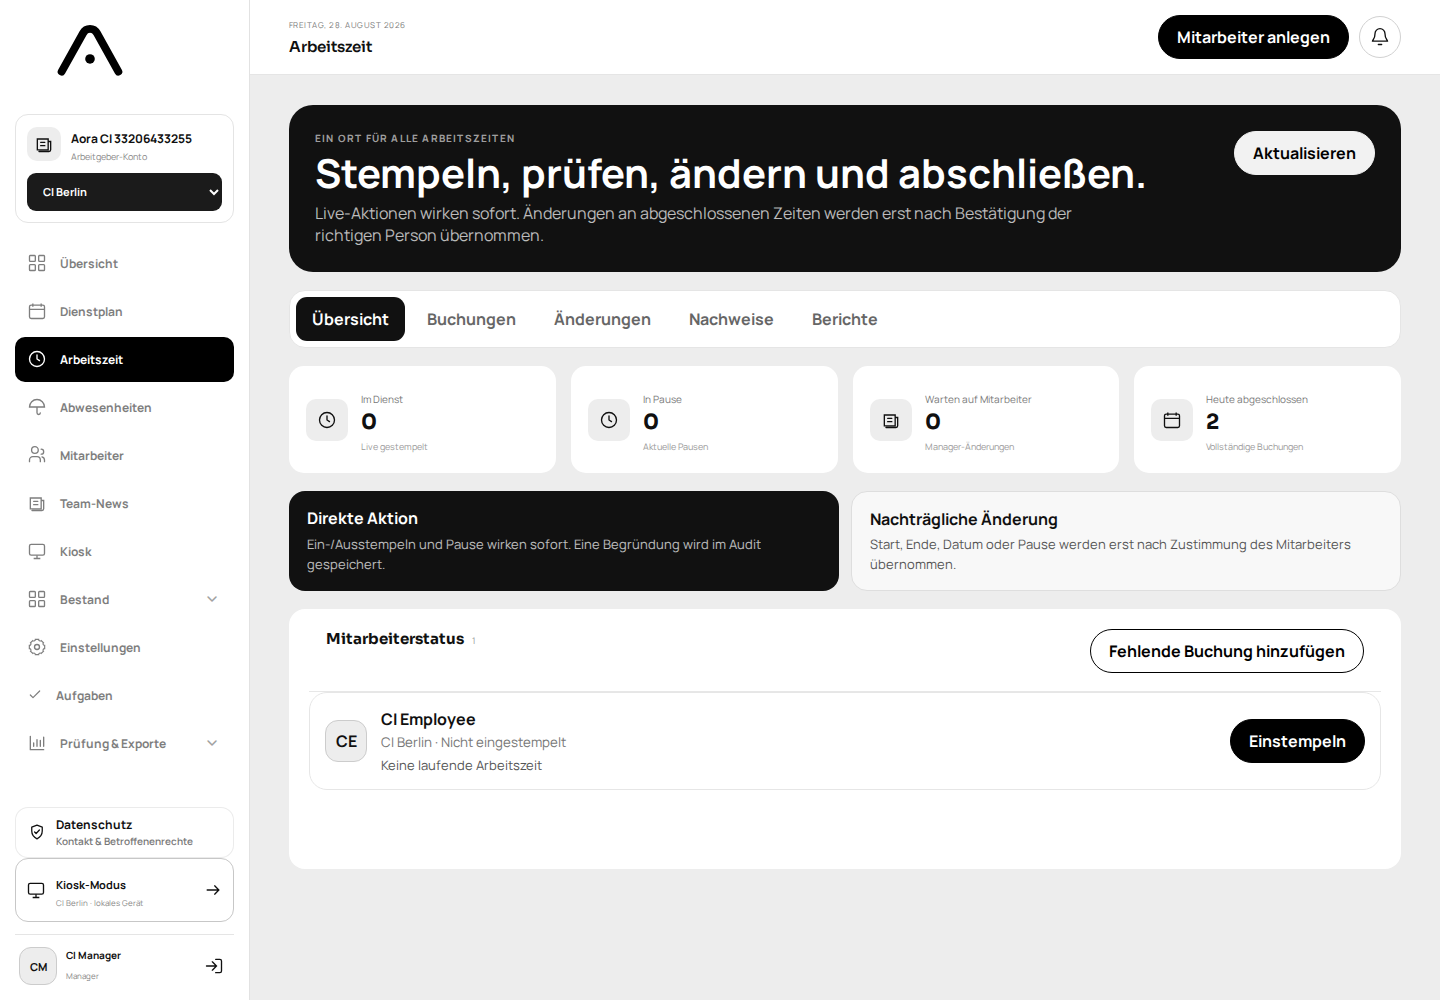Image resolution: width=1440 pixels, height=1000 pixels.
Task: Click the CM manager avatar
Action: pyautogui.click(x=38, y=966)
